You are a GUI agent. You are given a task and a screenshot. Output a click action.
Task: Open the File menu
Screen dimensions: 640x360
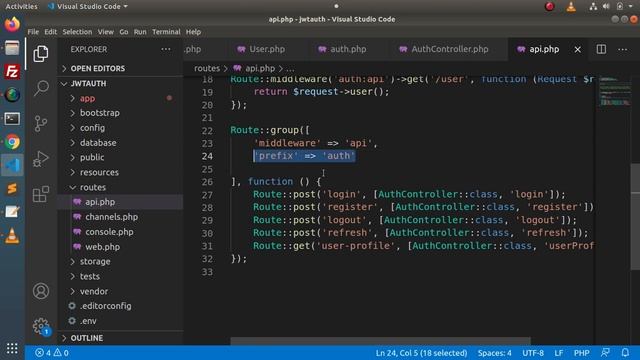point(33,32)
